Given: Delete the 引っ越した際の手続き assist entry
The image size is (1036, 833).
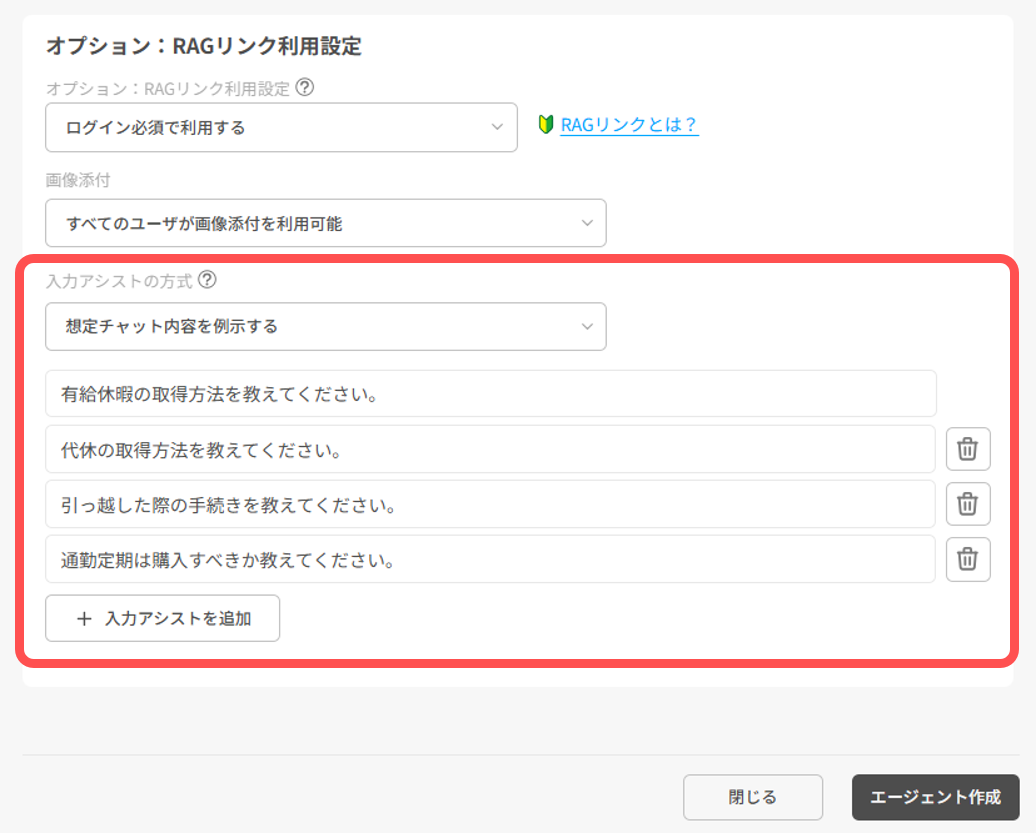Looking at the screenshot, I should [x=968, y=504].
